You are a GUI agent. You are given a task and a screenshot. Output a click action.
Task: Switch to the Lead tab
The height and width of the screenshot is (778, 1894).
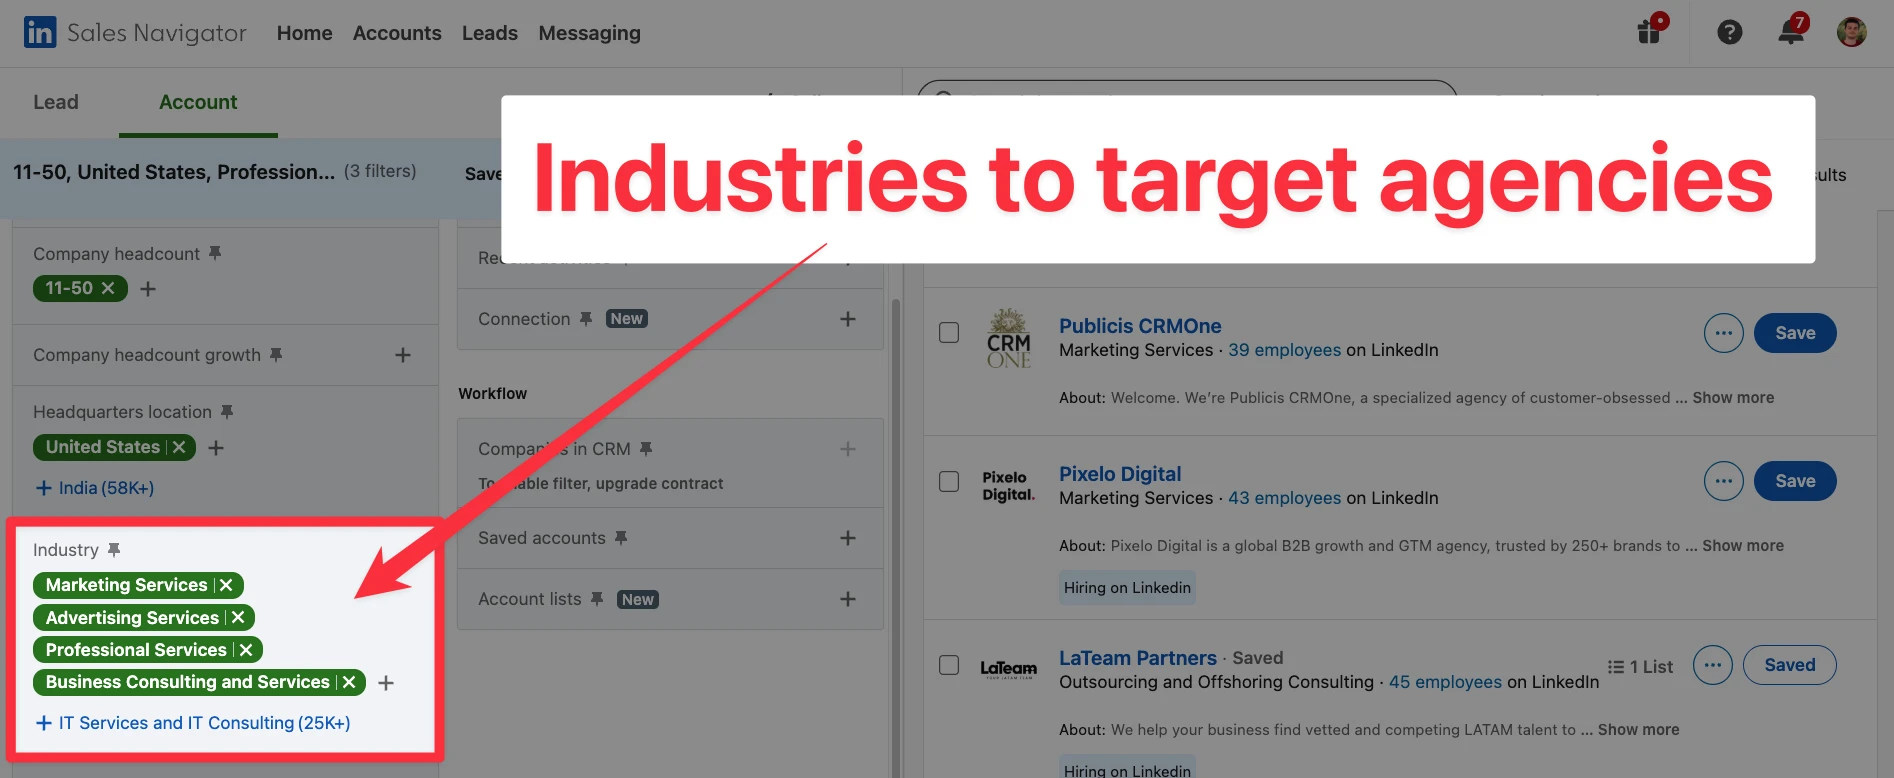tap(56, 102)
